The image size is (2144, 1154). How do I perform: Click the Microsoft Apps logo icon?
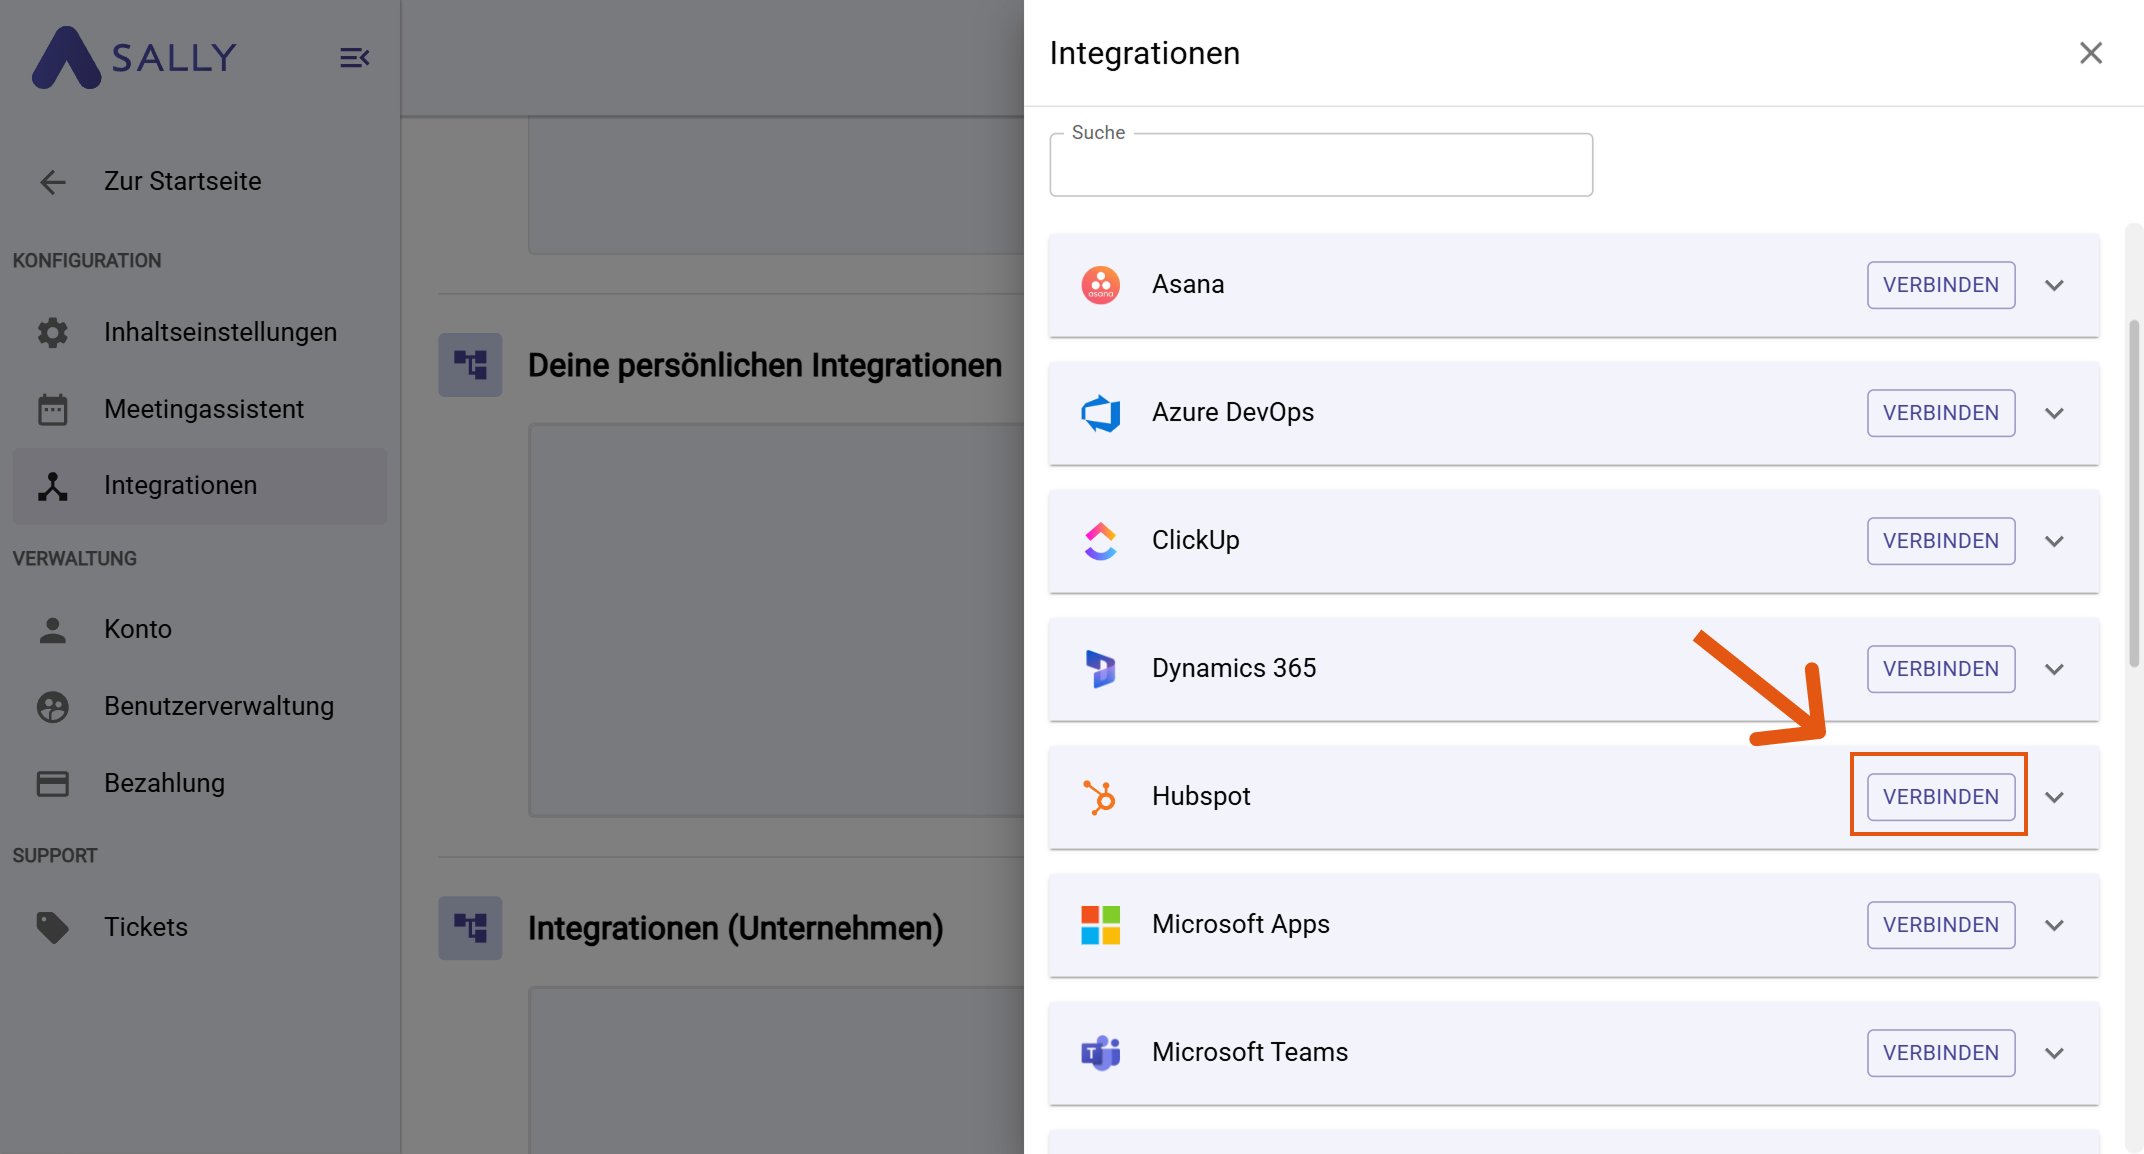pos(1101,925)
